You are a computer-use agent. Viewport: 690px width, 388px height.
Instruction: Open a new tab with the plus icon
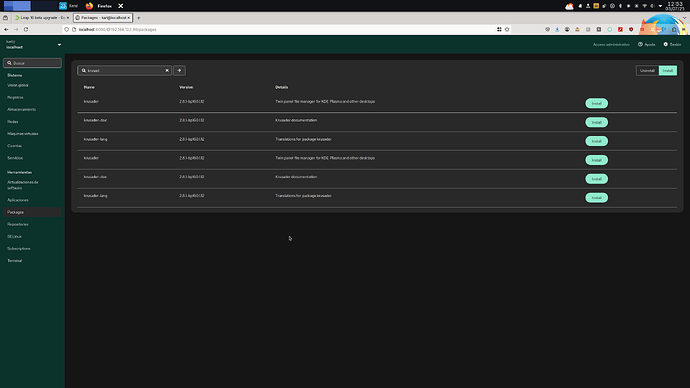click(139, 18)
